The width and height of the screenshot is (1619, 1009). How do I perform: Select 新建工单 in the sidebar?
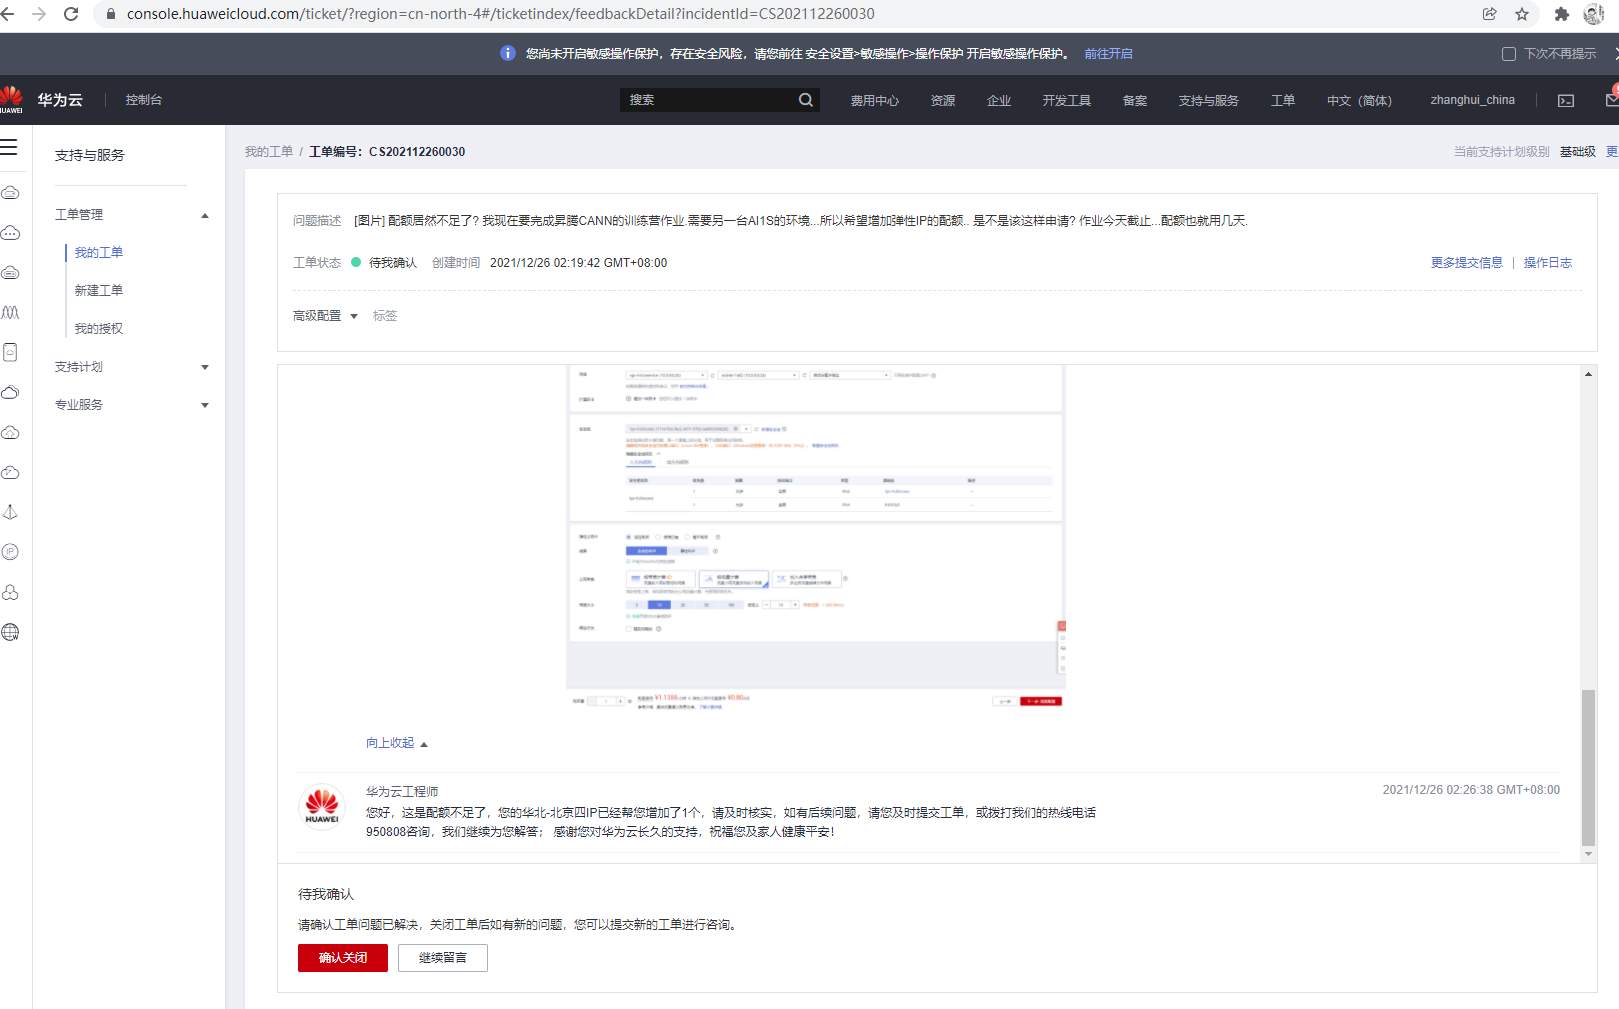pos(99,291)
